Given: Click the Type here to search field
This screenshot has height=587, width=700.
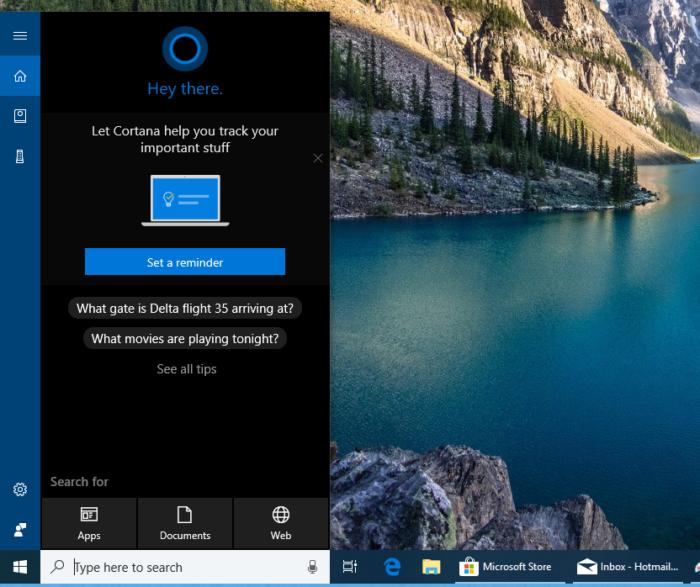Looking at the screenshot, I should (185, 567).
